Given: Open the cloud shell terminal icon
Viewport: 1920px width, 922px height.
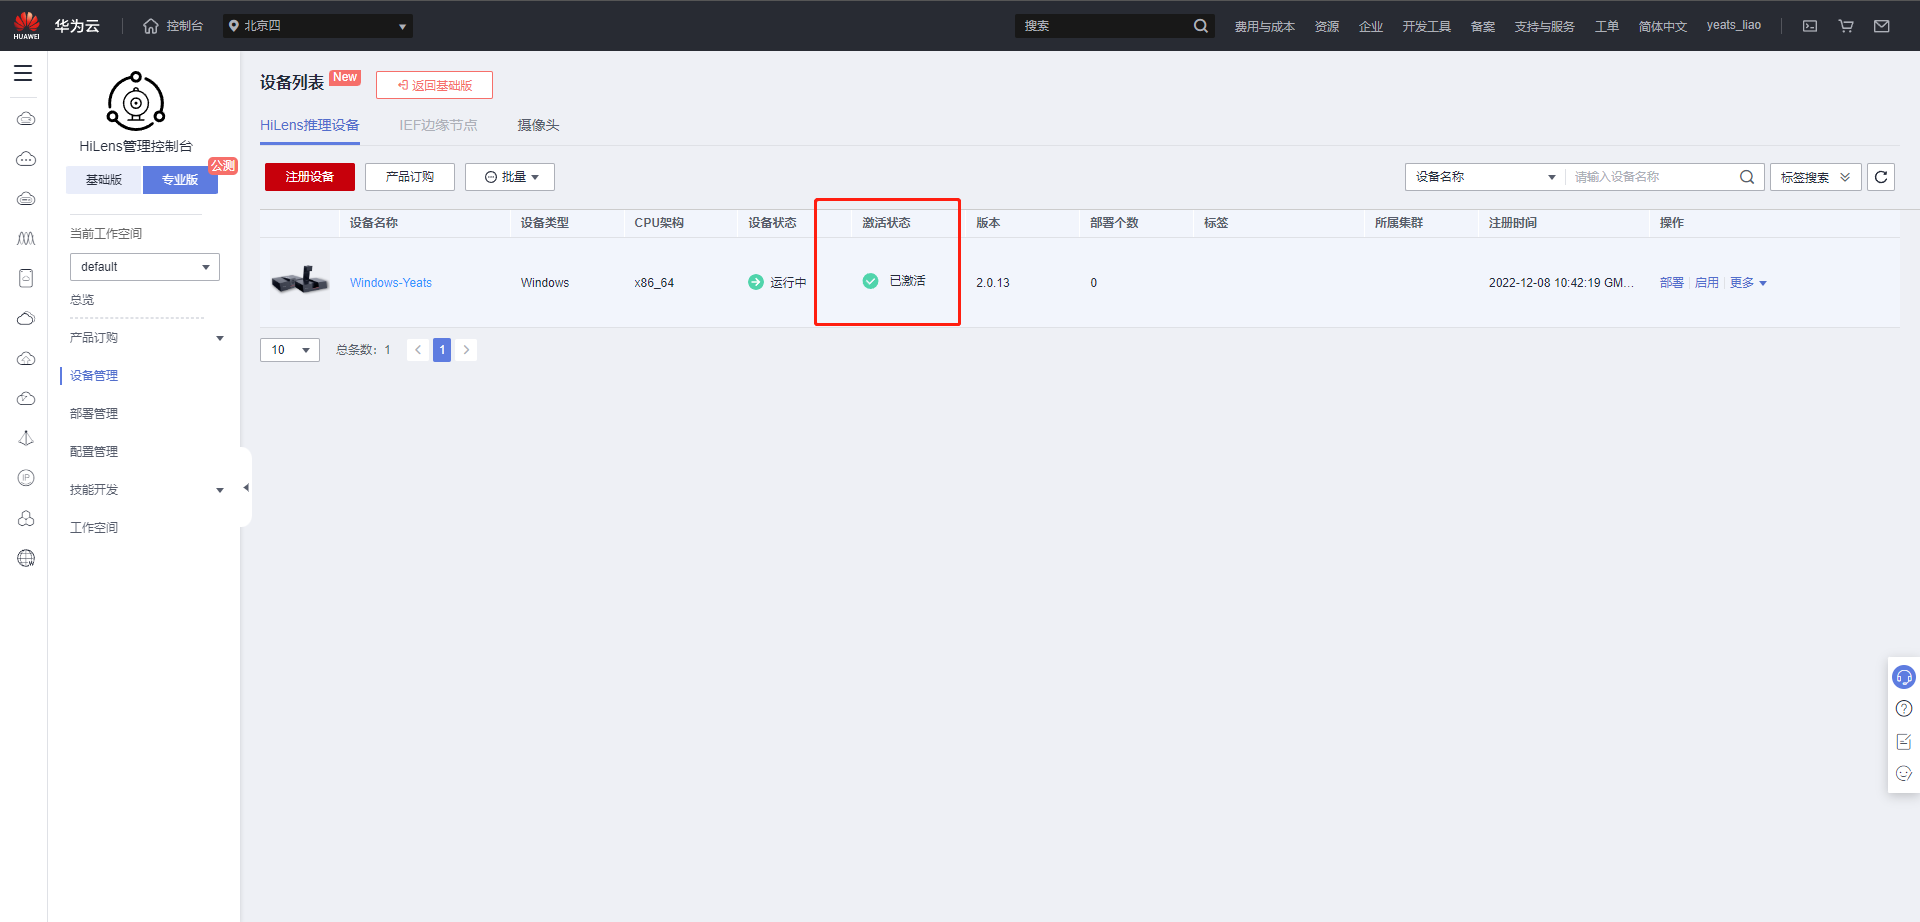Looking at the screenshot, I should click(x=1810, y=26).
